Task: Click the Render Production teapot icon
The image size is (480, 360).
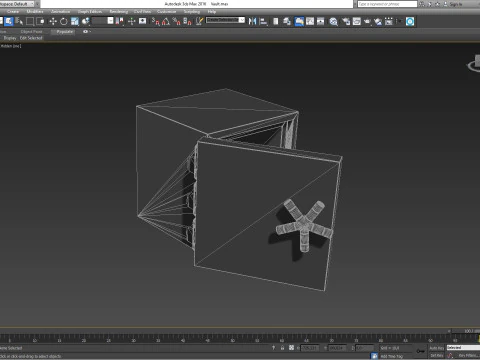Action: pos(367,21)
